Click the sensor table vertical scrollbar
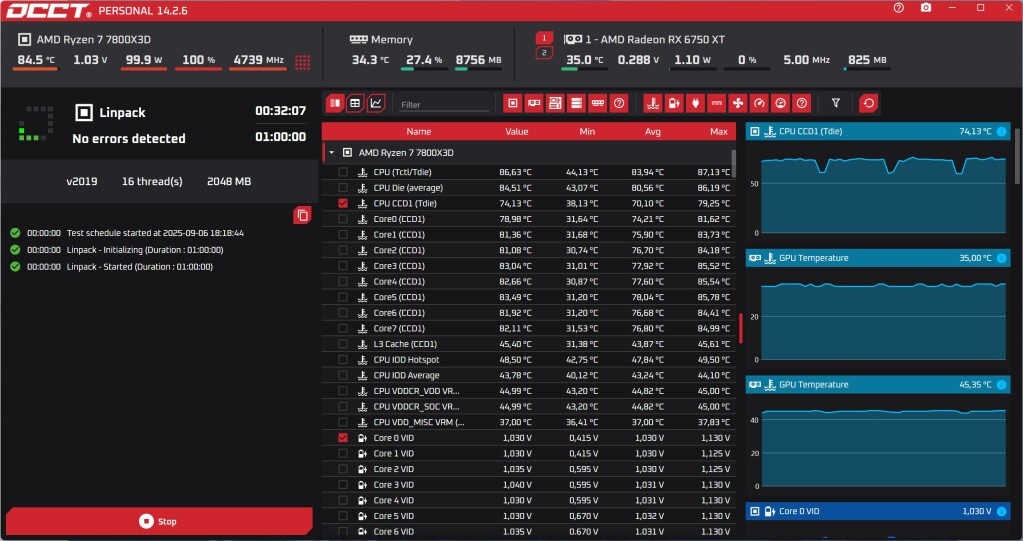1023x541 pixels. 733,163
